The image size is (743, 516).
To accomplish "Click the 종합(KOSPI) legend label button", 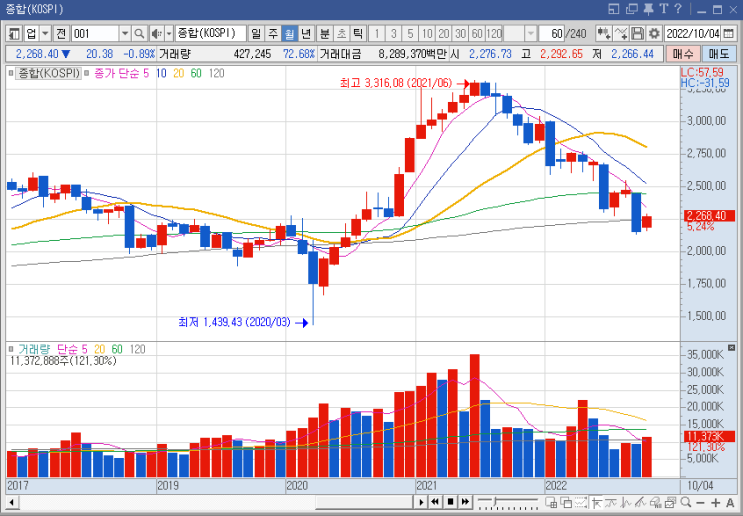I will tap(48, 73).
